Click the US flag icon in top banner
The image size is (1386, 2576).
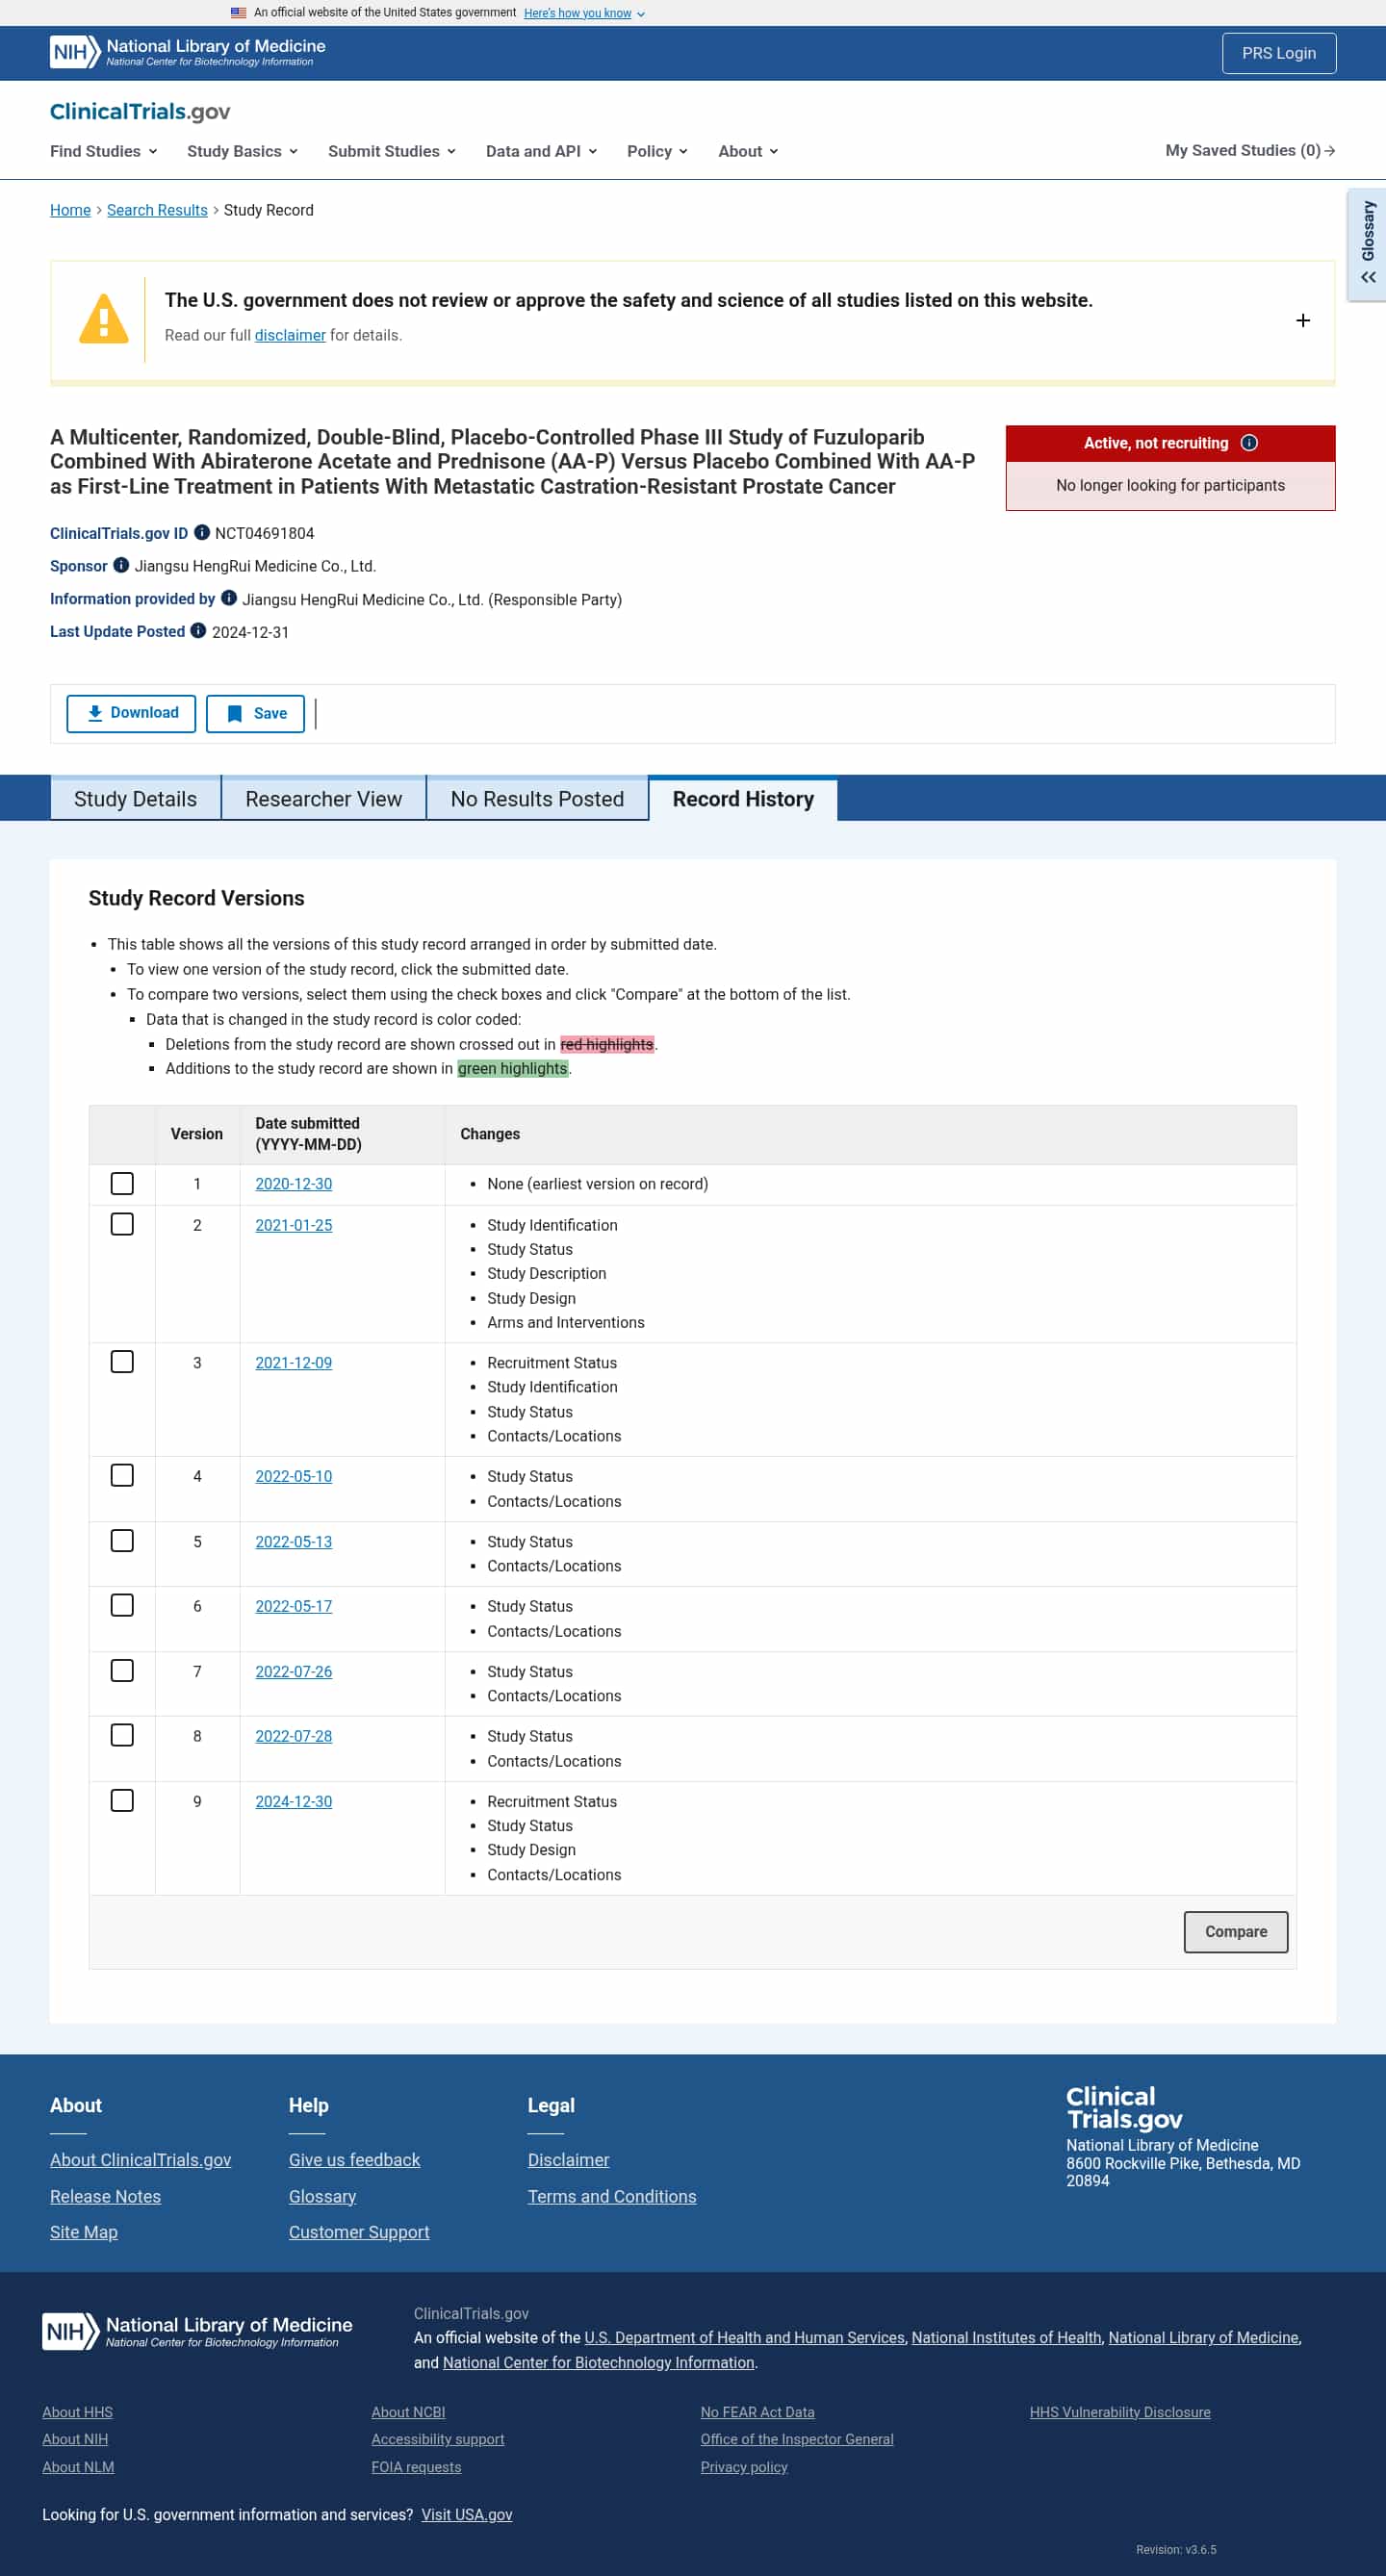[238, 13]
